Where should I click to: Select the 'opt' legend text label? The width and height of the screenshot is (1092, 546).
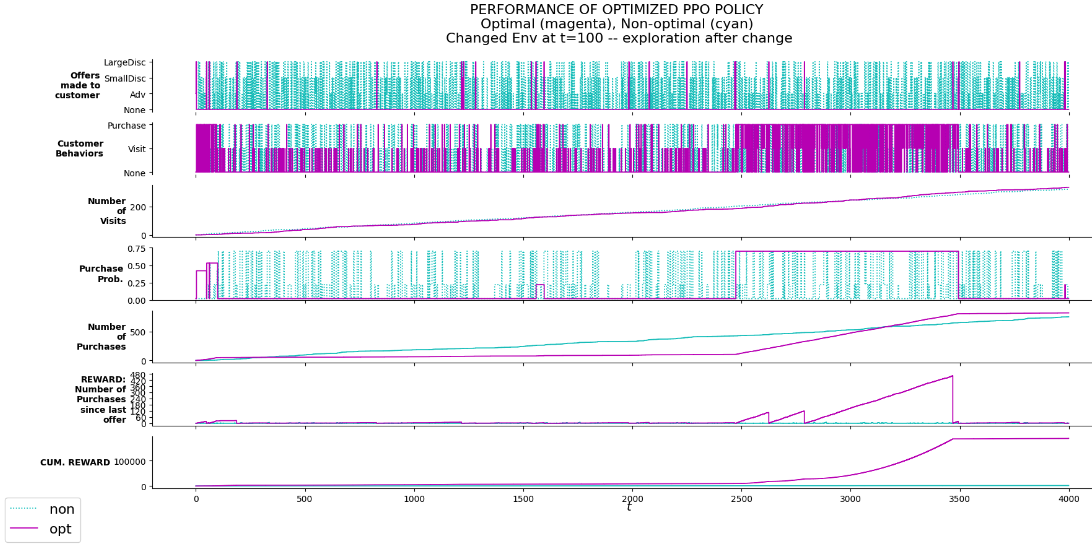pos(60,528)
